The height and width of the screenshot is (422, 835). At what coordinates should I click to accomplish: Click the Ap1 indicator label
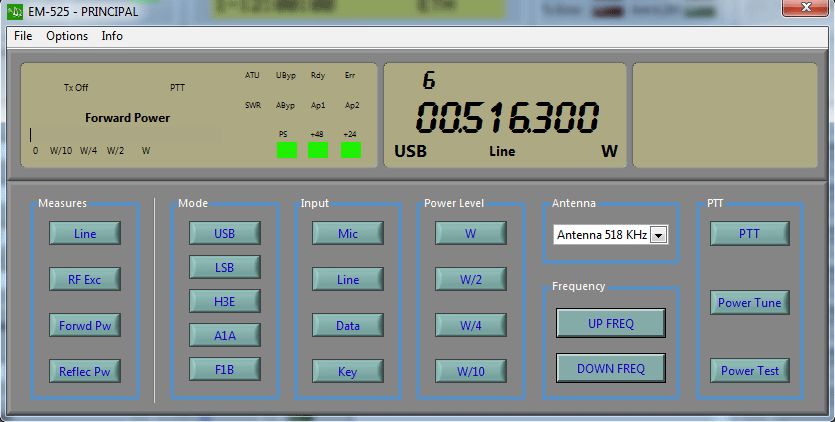318,105
